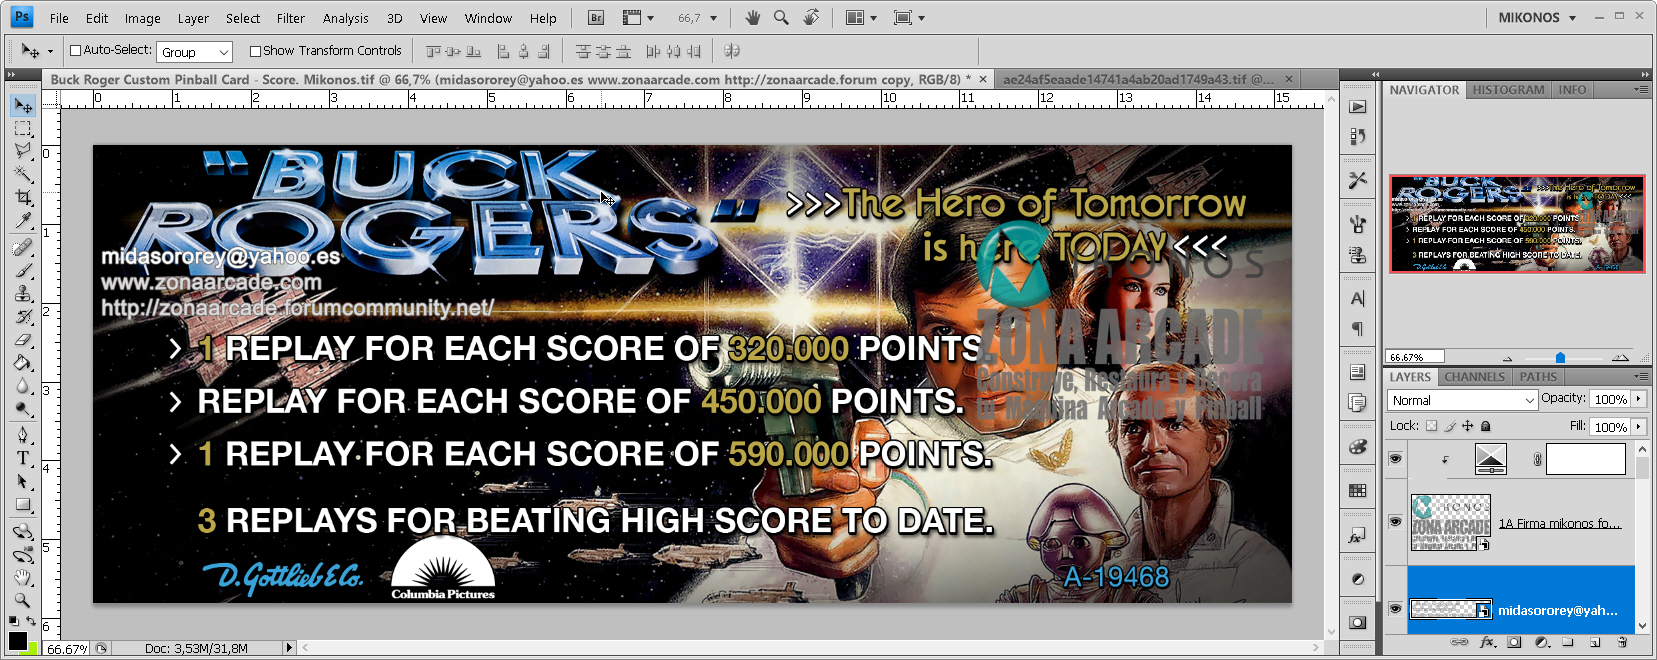
Task: Toggle lock position
Action: pos(1468,426)
